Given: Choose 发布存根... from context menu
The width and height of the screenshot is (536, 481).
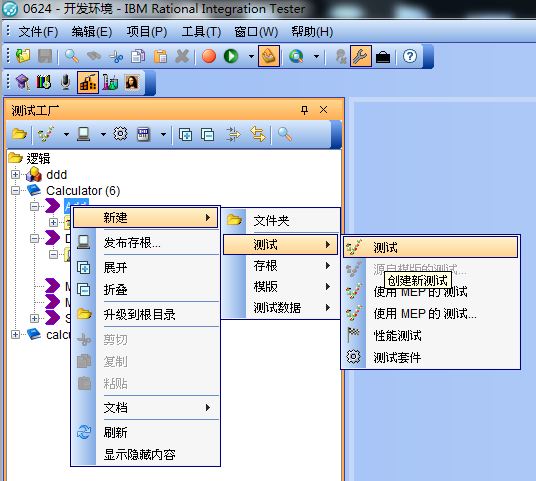Looking at the screenshot, I should click(x=146, y=243).
